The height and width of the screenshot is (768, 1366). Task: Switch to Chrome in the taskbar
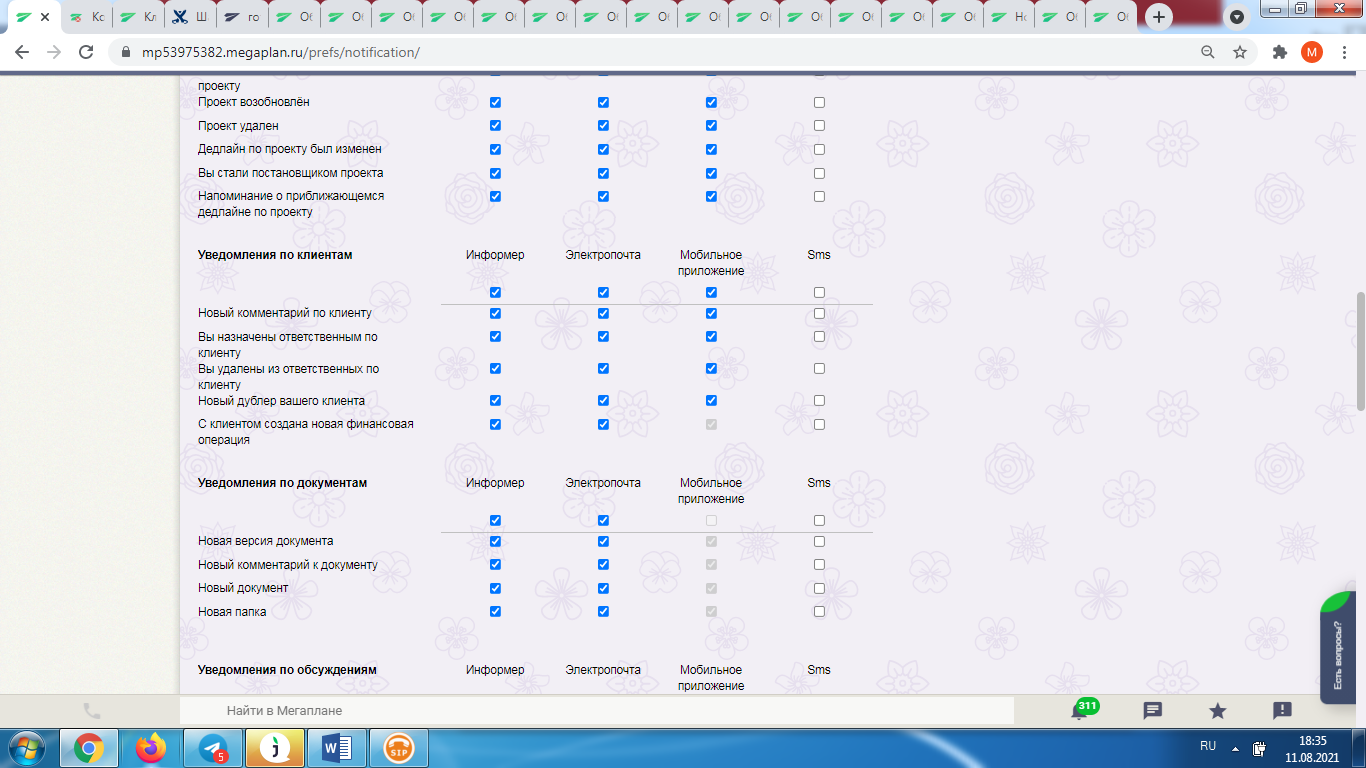coord(89,748)
